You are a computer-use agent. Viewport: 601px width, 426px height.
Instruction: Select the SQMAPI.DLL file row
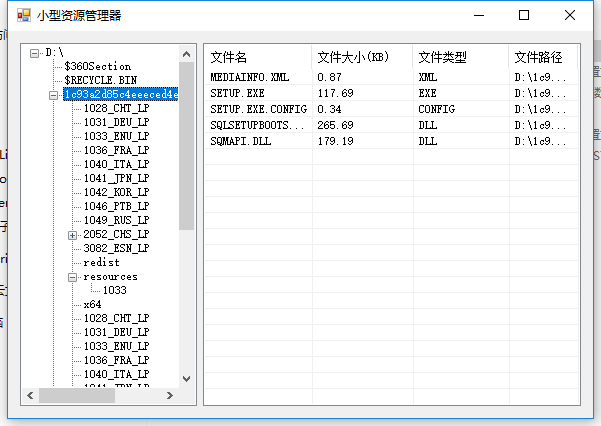click(391, 141)
